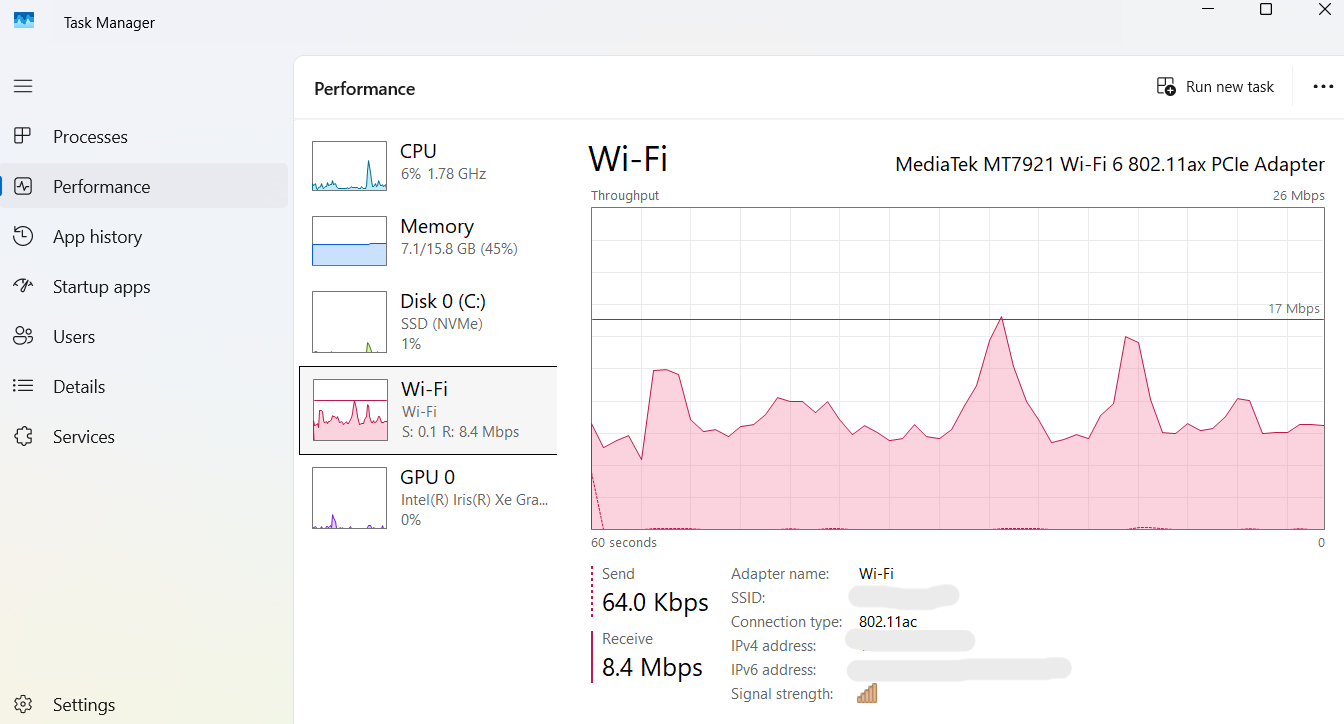Select the CPU mini graph thumbnail
Viewport: 1344px width, 724px height.
[349, 166]
